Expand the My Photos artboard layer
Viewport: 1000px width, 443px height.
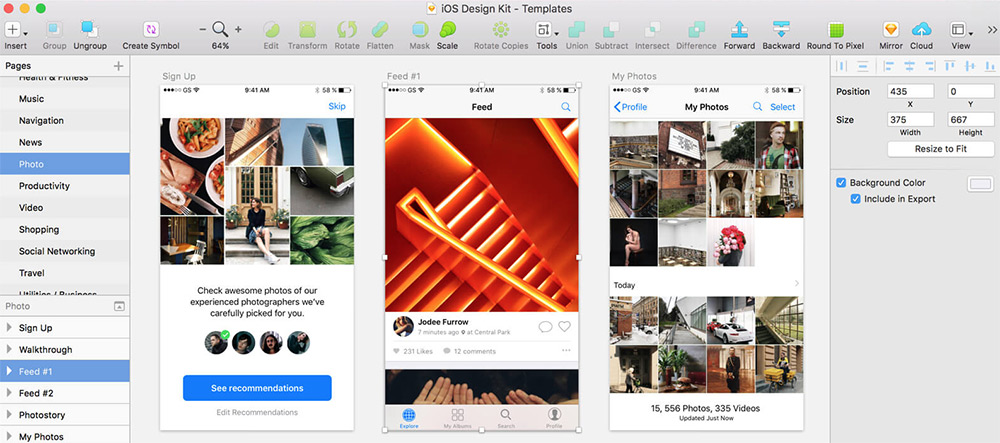(x=9, y=437)
